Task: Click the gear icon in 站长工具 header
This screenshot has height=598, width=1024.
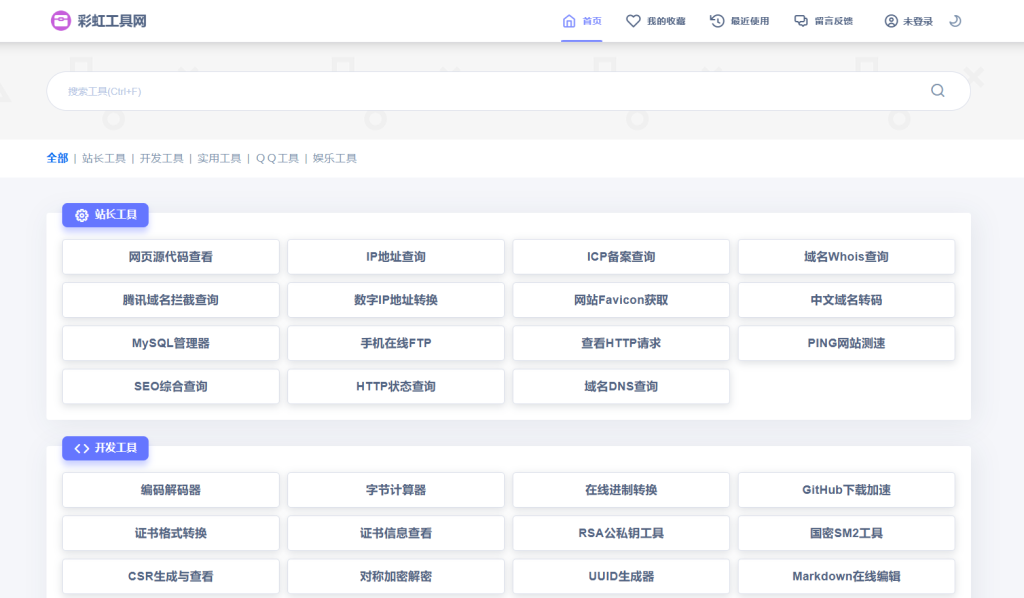Action: 82,215
